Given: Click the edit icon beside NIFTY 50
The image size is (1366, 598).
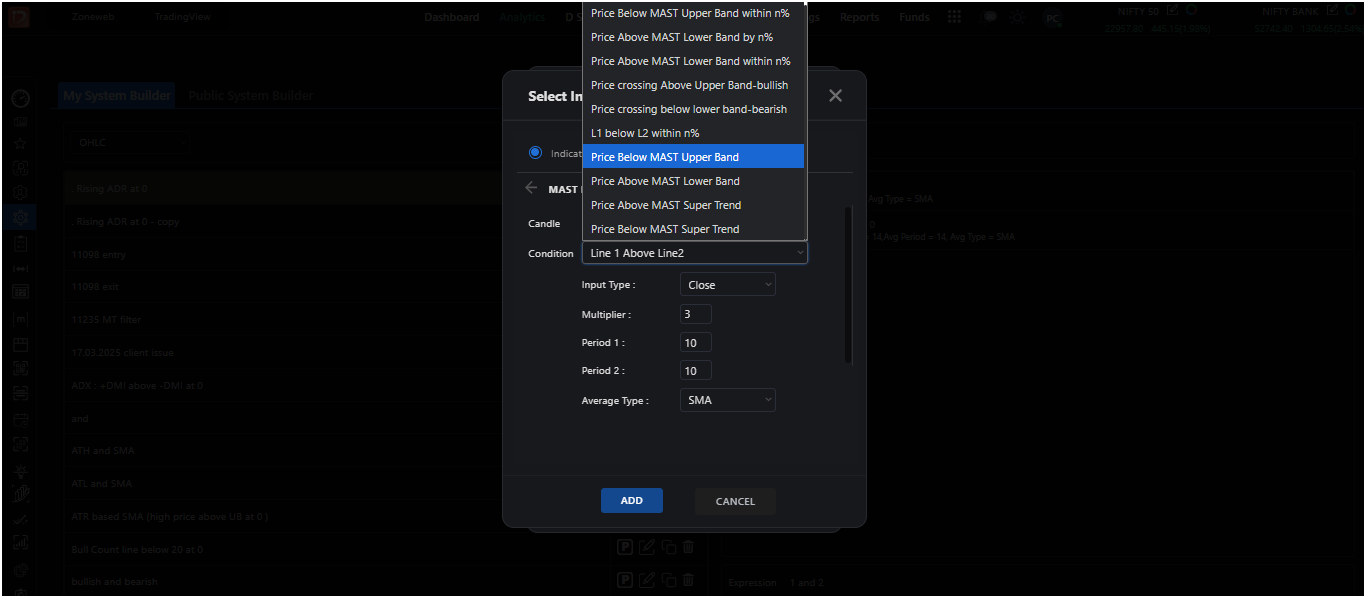Looking at the screenshot, I should pyautogui.click(x=1172, y=10).
